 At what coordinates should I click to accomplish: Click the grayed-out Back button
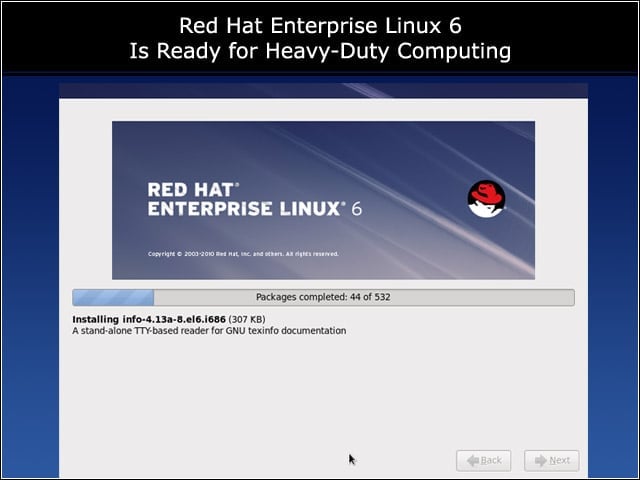click(x=484, y=460)
